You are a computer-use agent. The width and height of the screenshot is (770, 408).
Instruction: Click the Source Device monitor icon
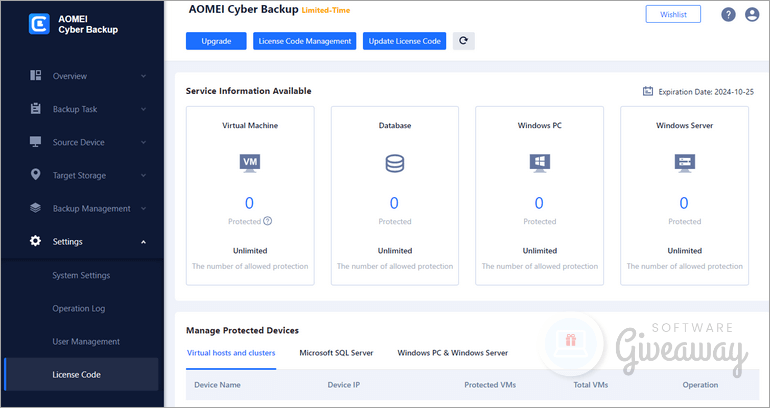click(x=35, y=142)
